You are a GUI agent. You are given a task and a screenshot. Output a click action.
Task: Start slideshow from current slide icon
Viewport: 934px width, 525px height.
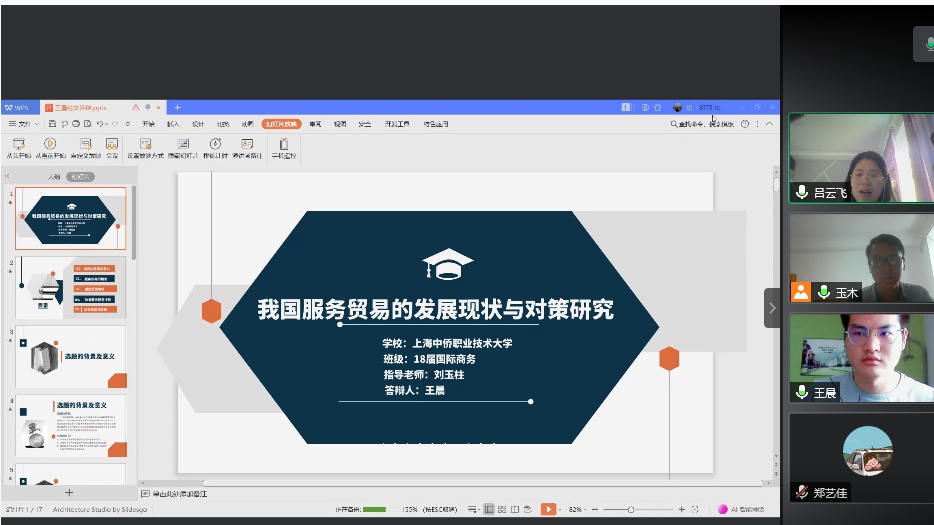(x=50, y=147)
